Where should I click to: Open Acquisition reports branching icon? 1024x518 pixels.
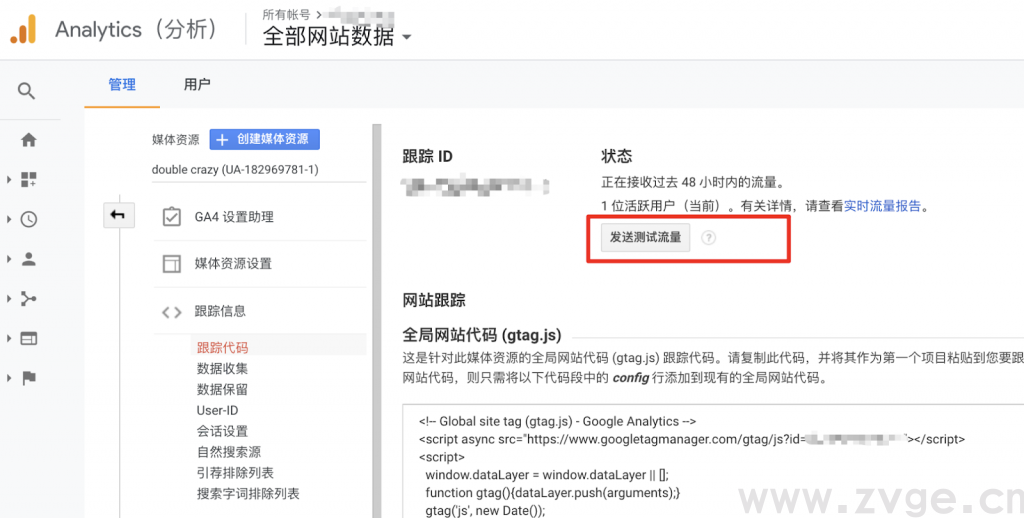29,299
